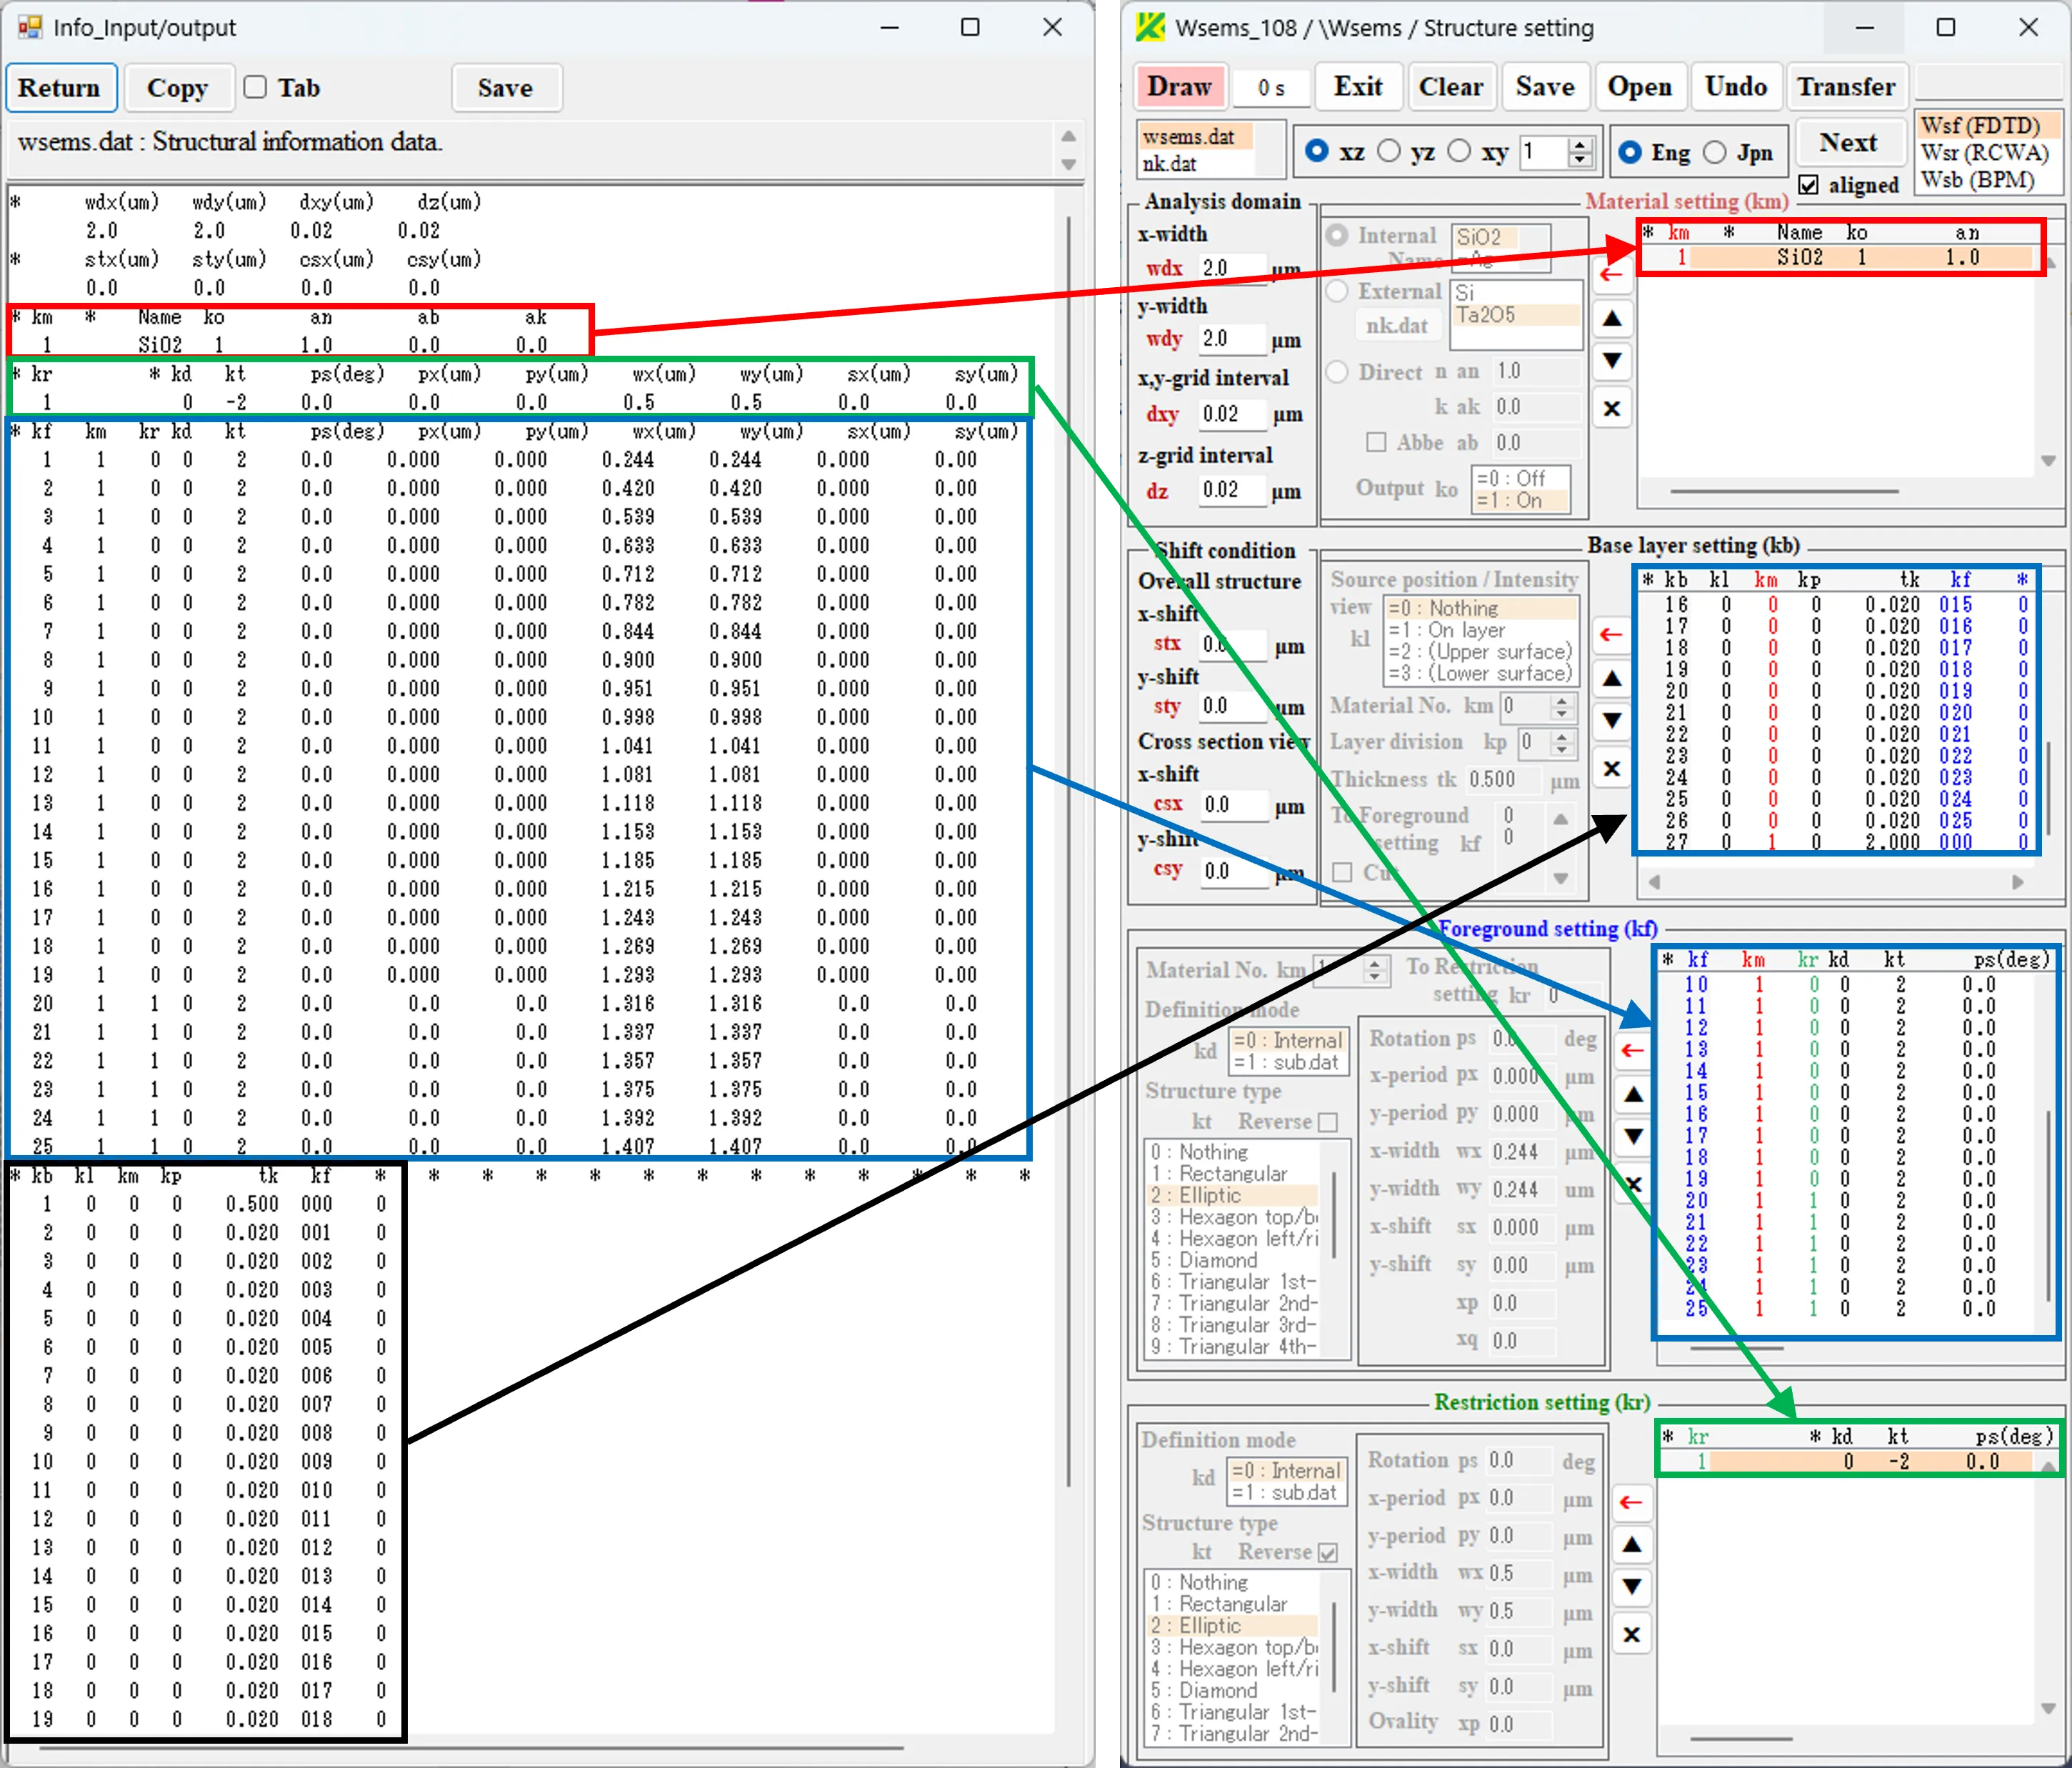Select the Direct material radio button

pyautogui.click(x=1337, y=372)
